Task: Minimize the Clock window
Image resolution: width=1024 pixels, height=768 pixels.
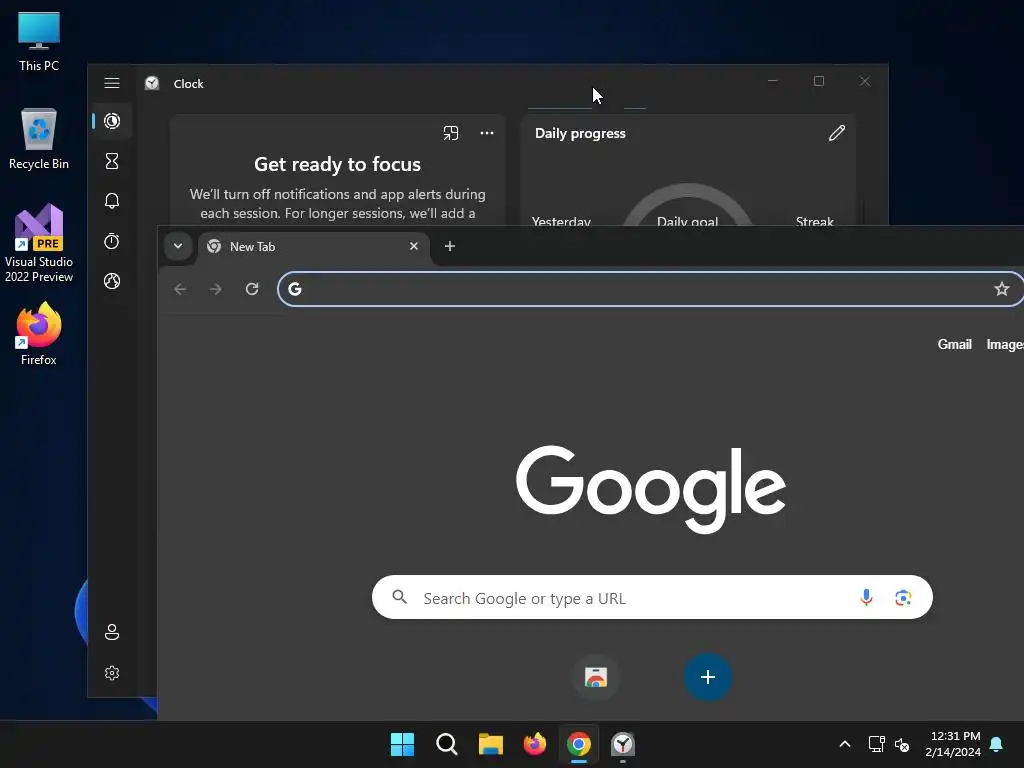Action: tap(773, 81)
